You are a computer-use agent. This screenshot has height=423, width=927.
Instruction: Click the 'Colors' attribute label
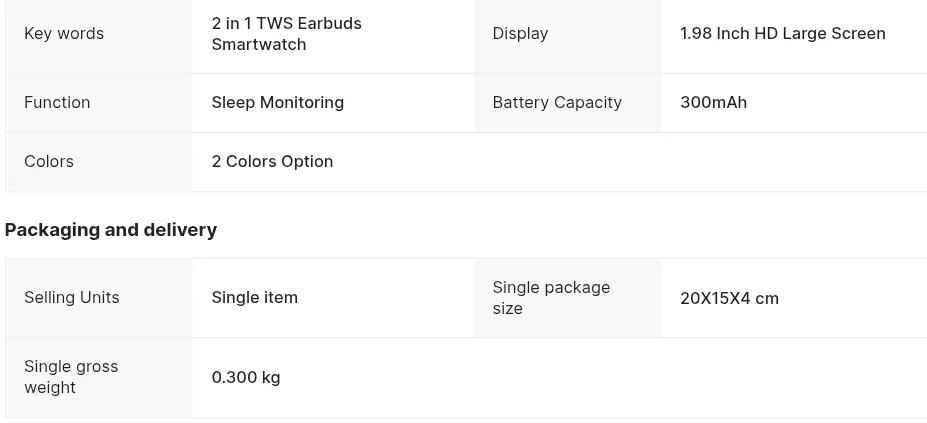[x=49, y=161]
